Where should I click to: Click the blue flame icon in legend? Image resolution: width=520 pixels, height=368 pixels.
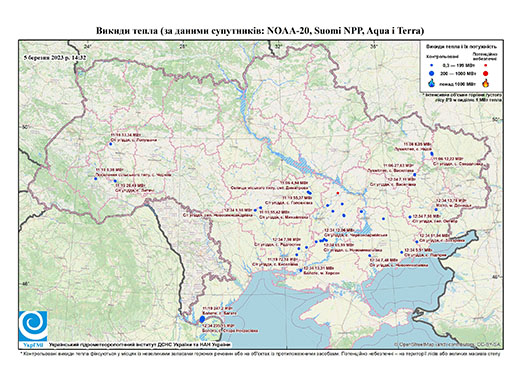(432, 83)
